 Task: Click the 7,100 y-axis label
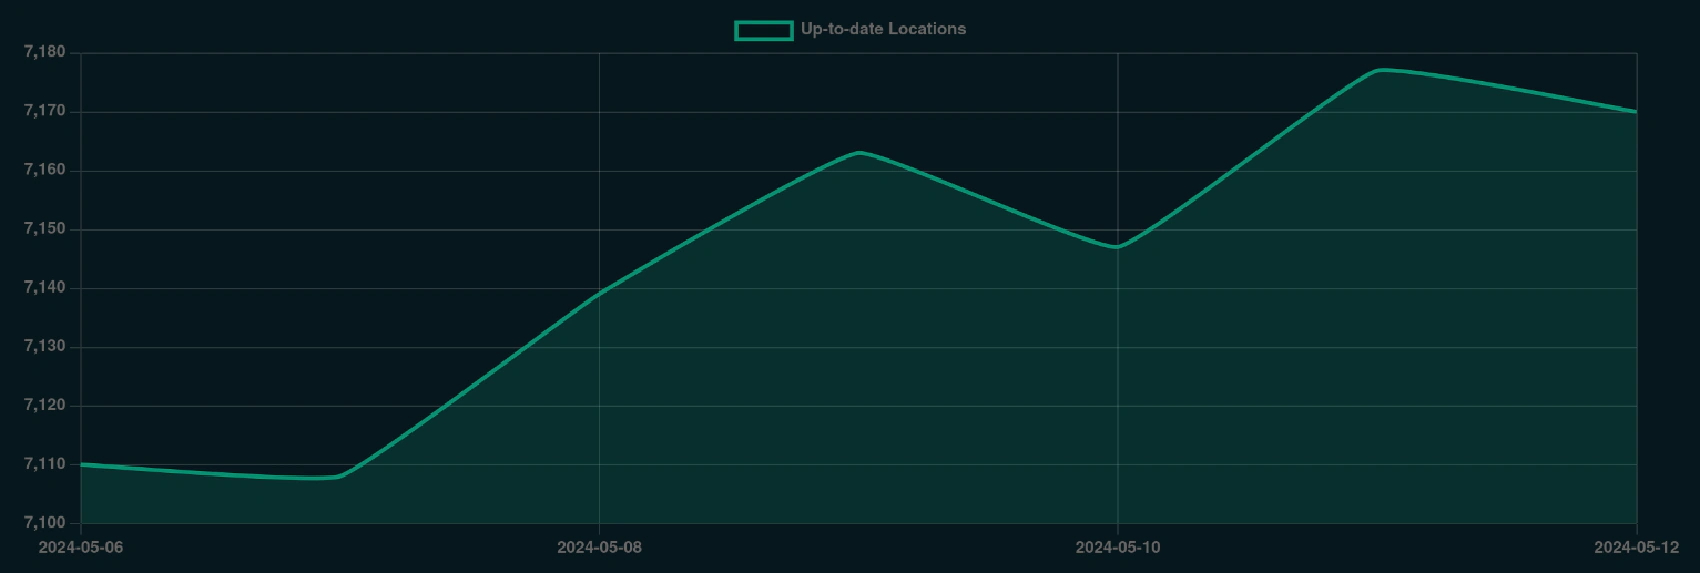tap(44, 523)
